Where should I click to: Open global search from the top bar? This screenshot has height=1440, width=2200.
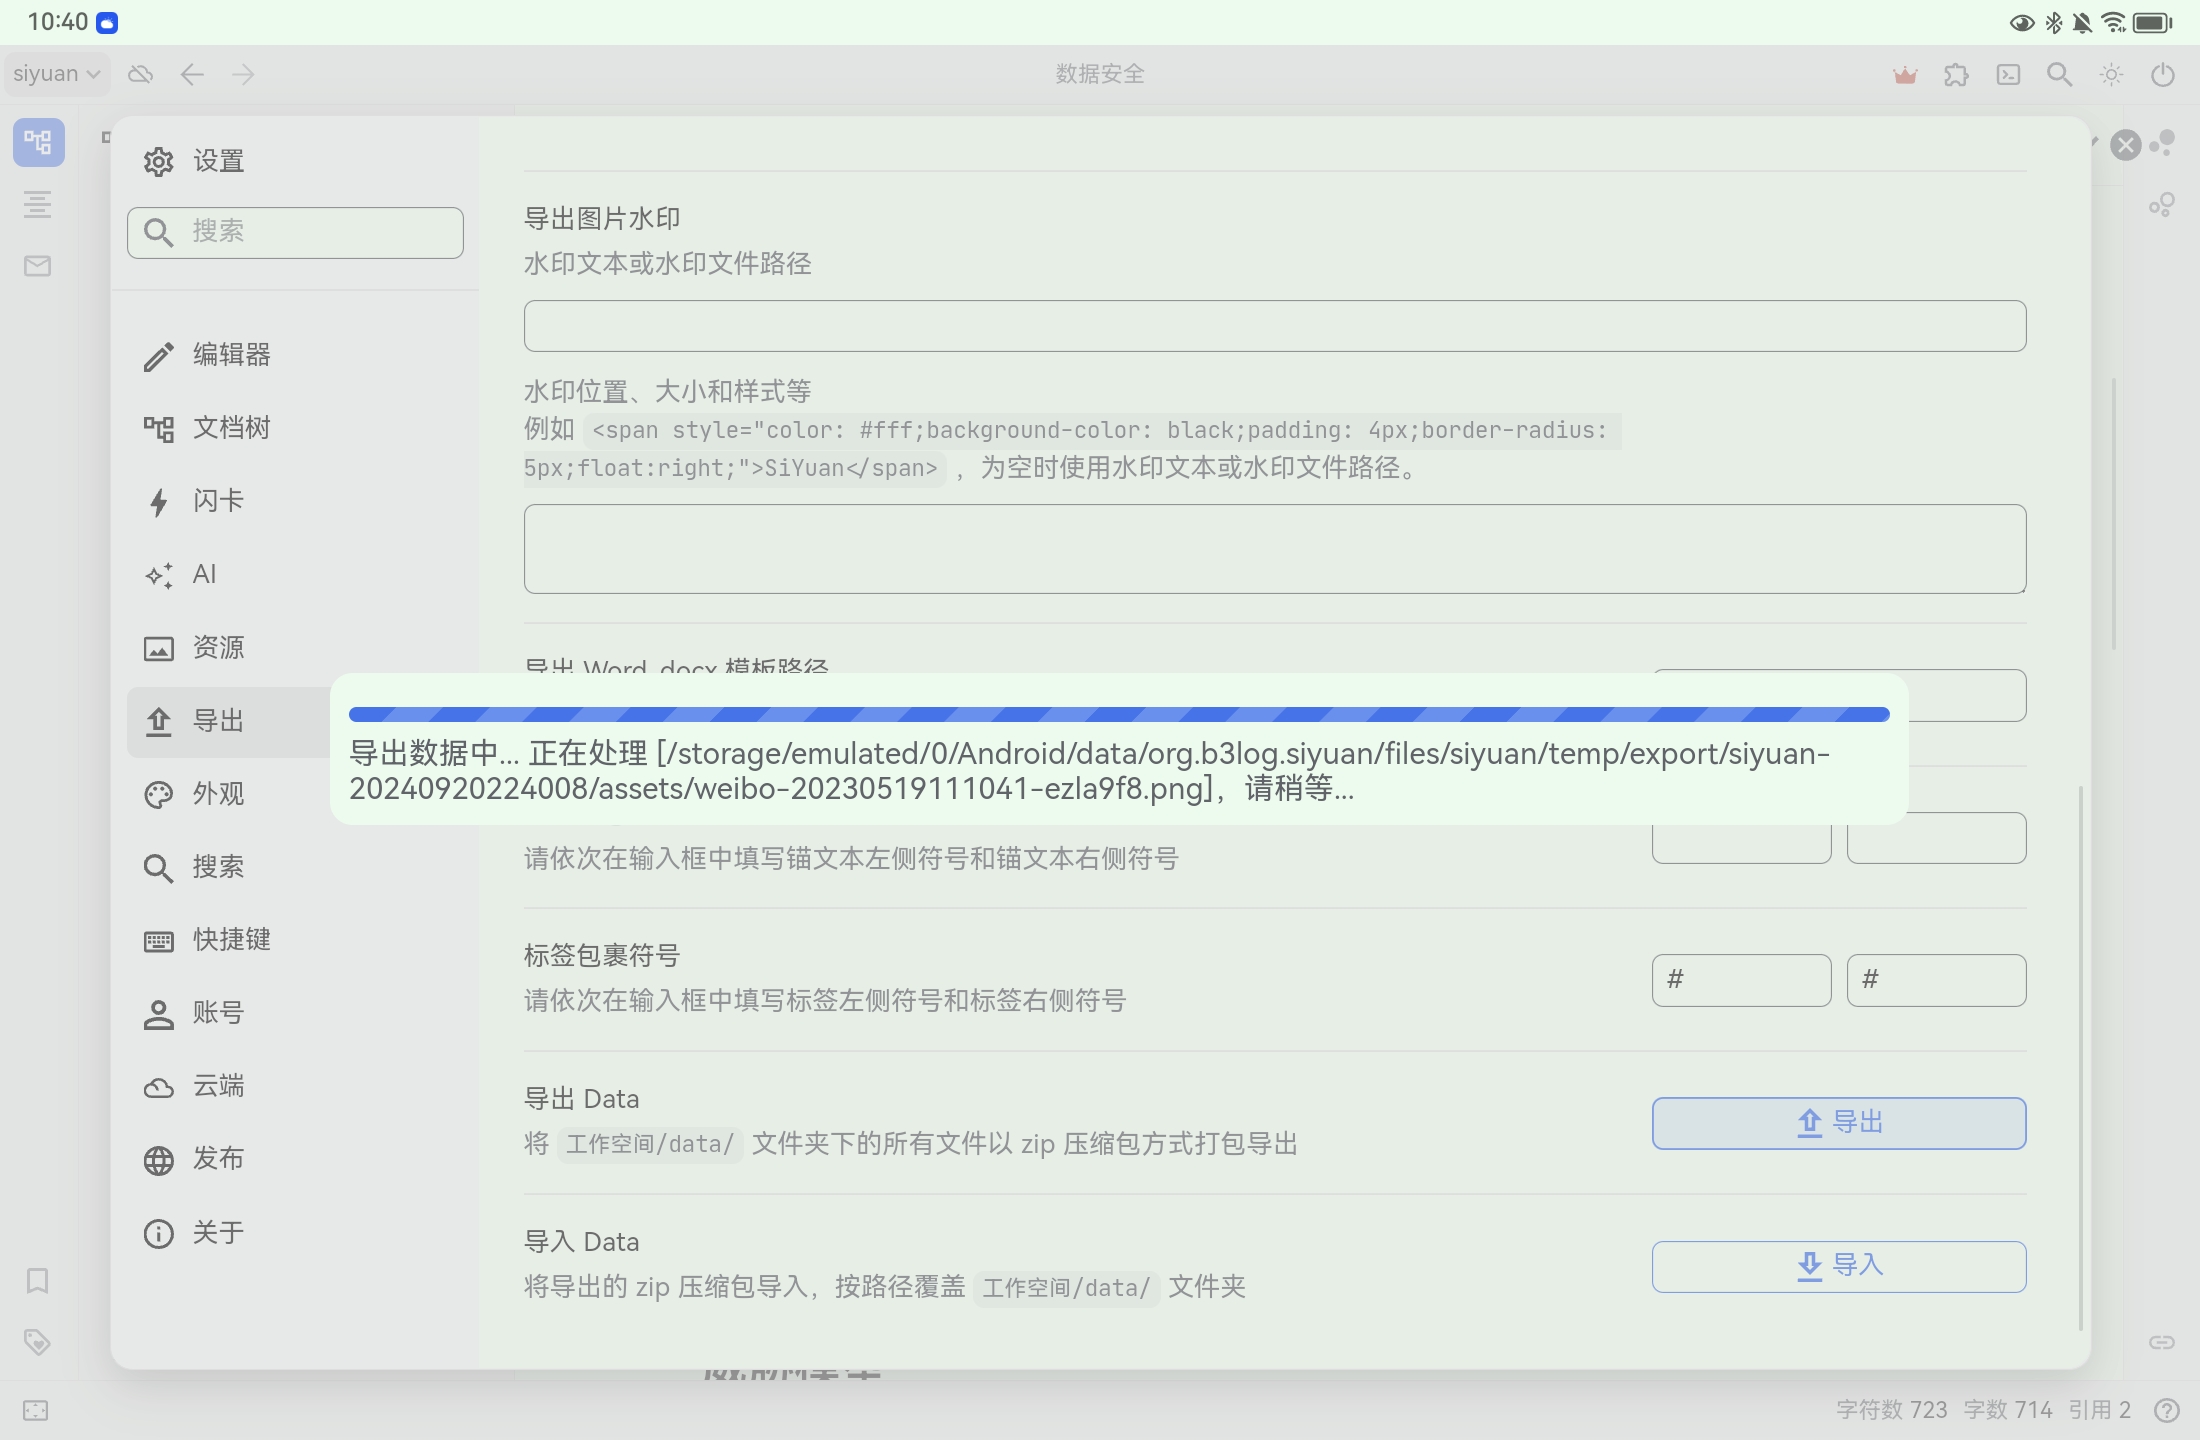2059,73
